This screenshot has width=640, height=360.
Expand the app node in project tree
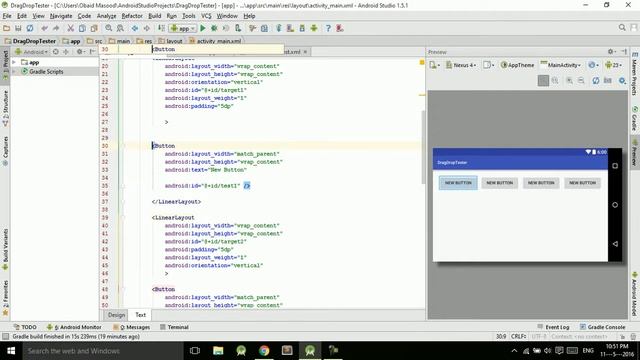coord(14,62)
